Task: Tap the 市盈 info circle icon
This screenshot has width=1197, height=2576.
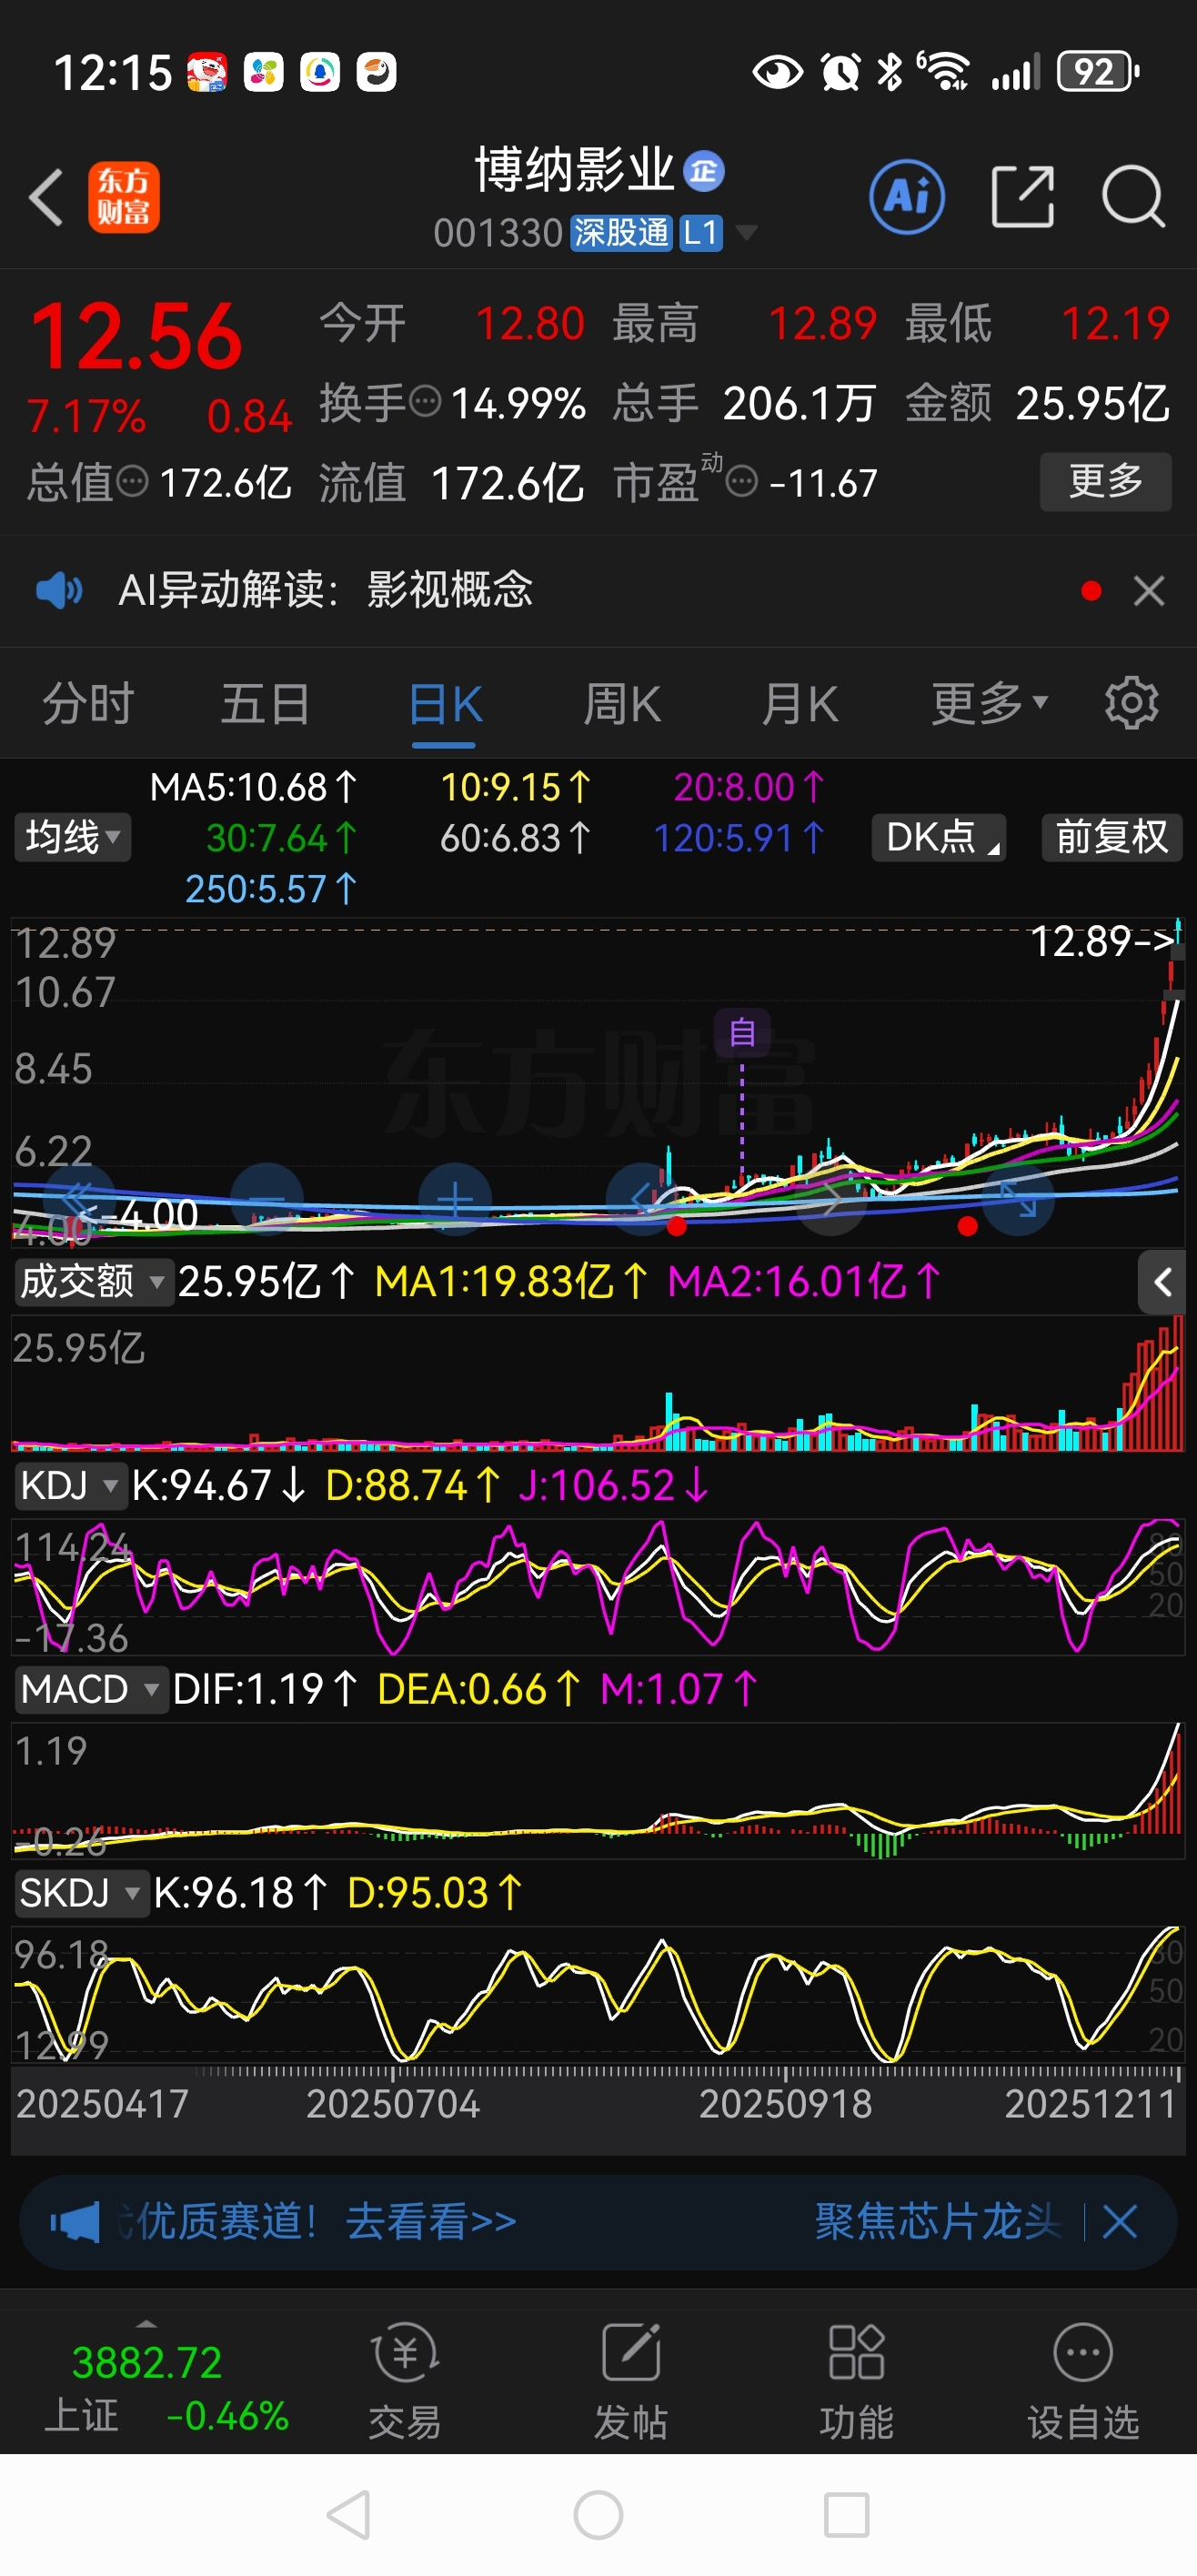Action: [x=741, y=483]
